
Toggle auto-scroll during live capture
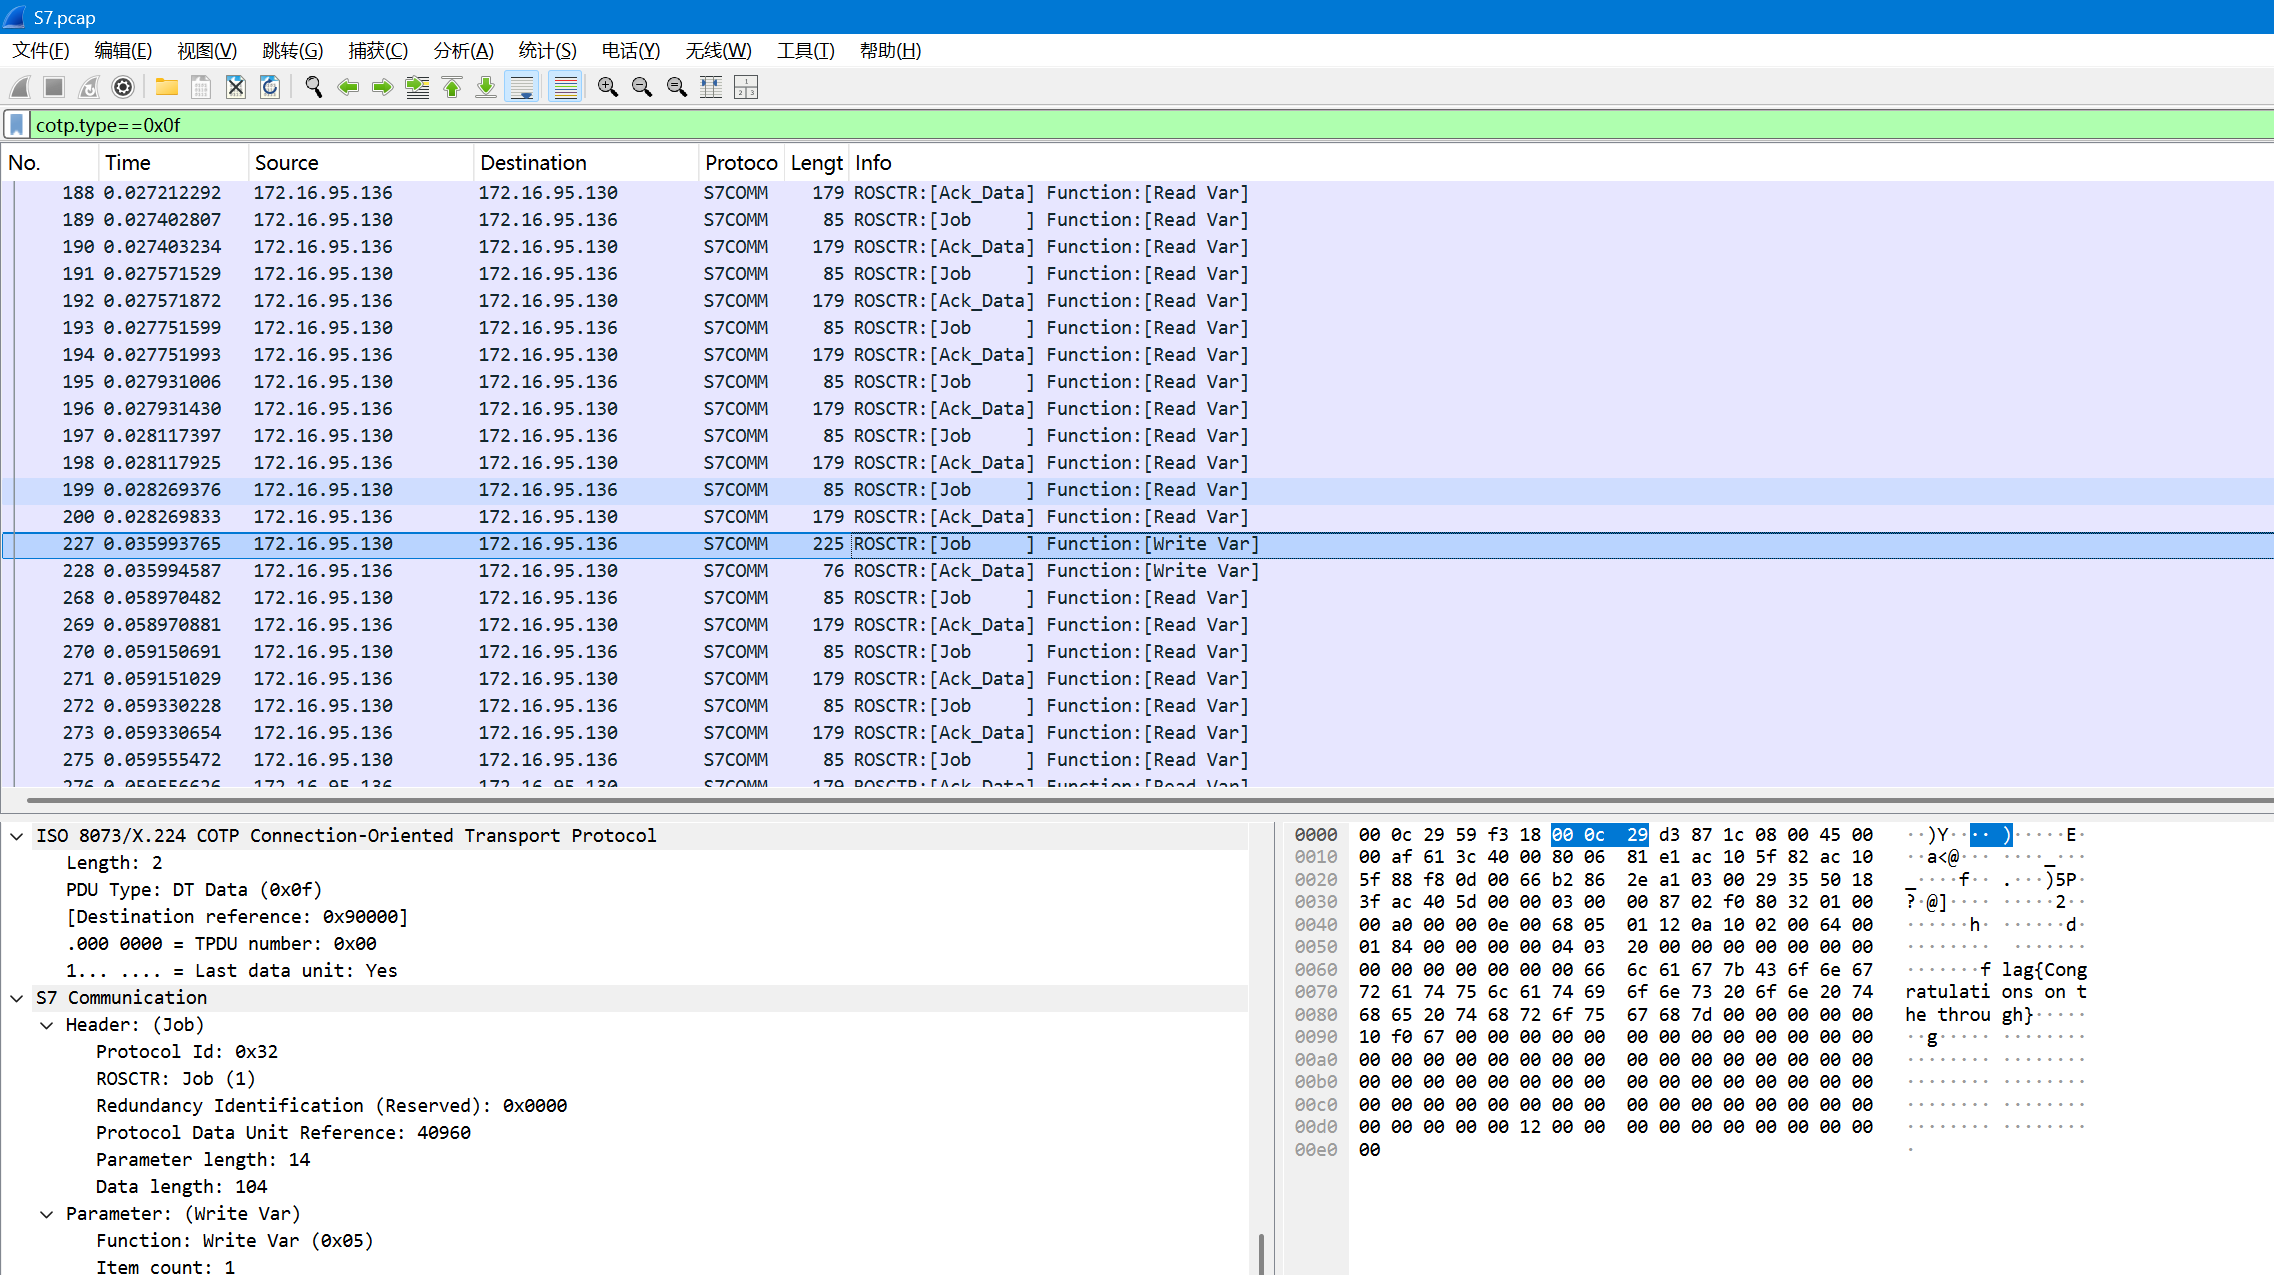pos(522,88)
